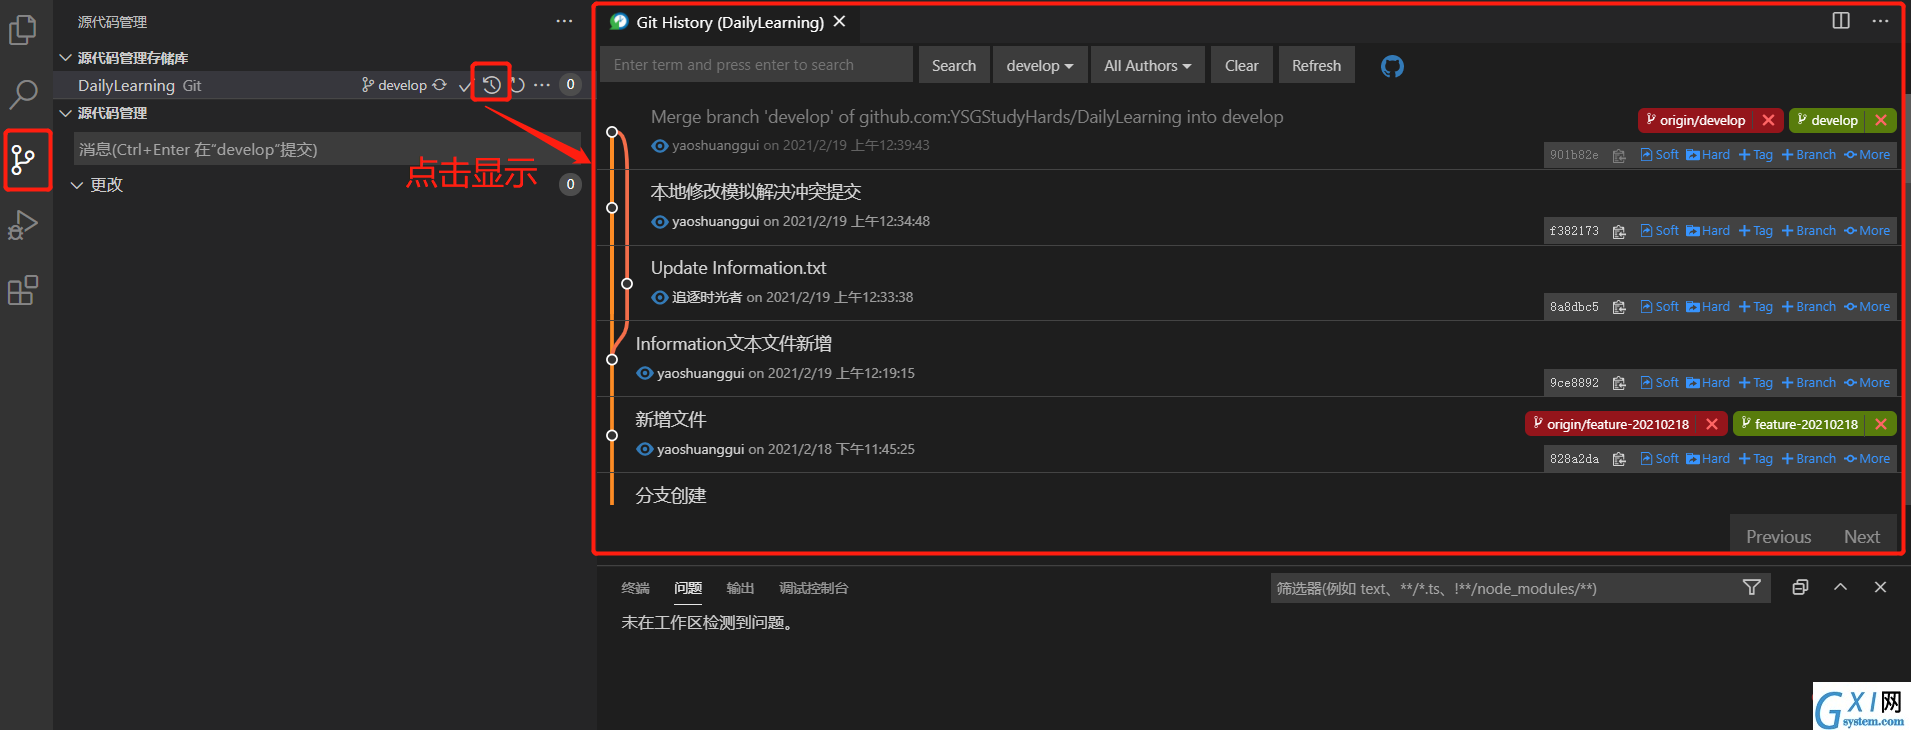
Task: Copy commit hash 8a8dbc5 with clipboard icon
Action: pyautogui.click(x=1619, y=307)
